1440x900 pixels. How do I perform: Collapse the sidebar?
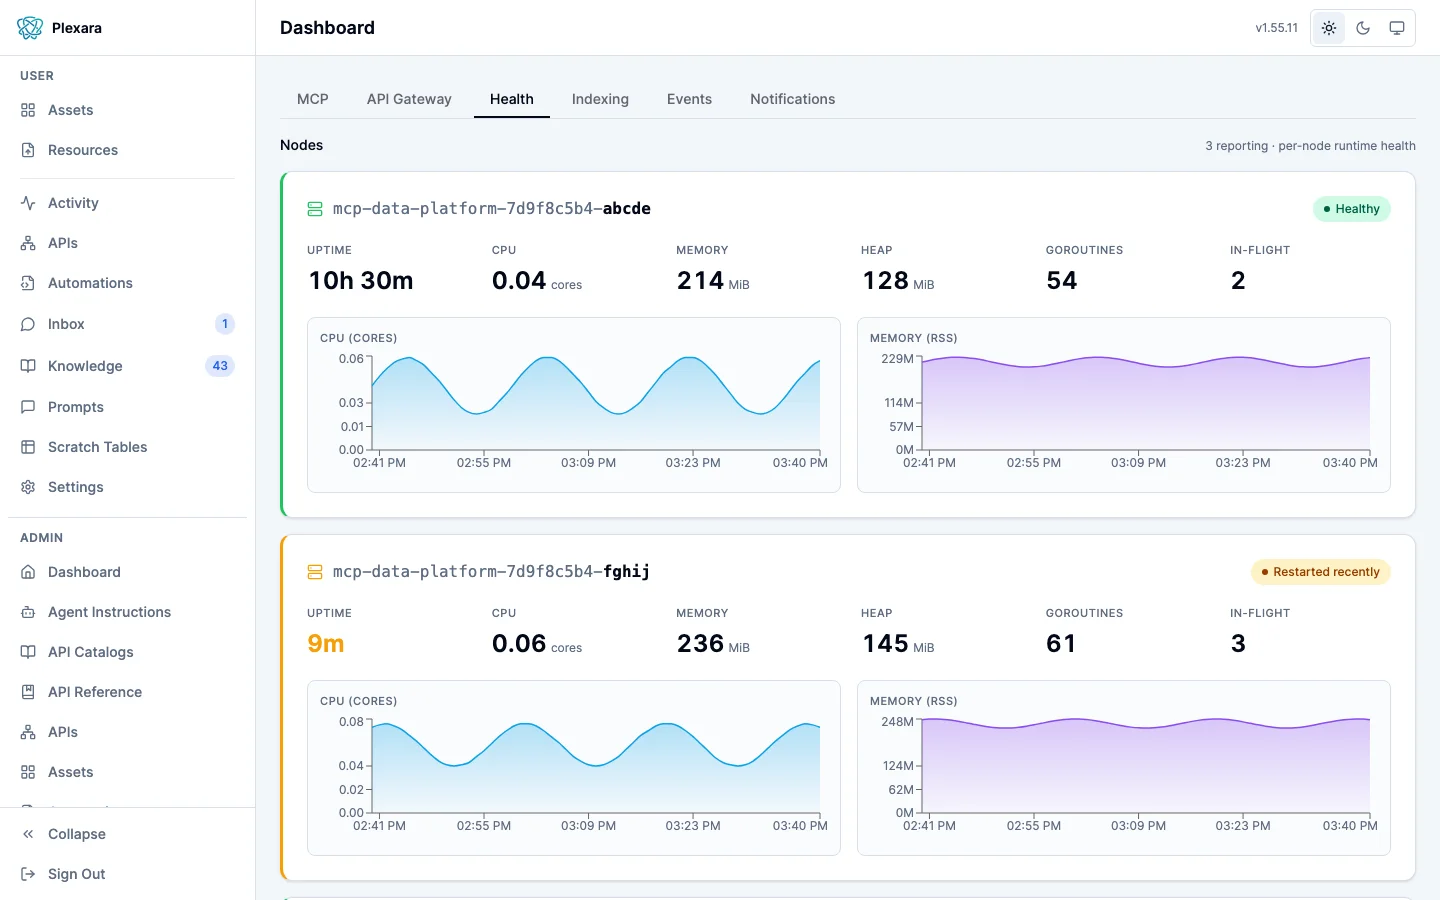point(127,834)
